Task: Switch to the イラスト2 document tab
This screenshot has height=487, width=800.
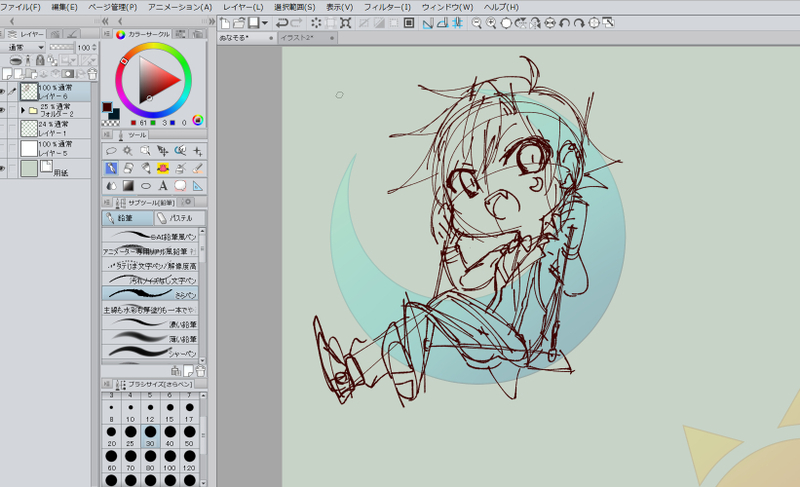Action: [308, 38]
